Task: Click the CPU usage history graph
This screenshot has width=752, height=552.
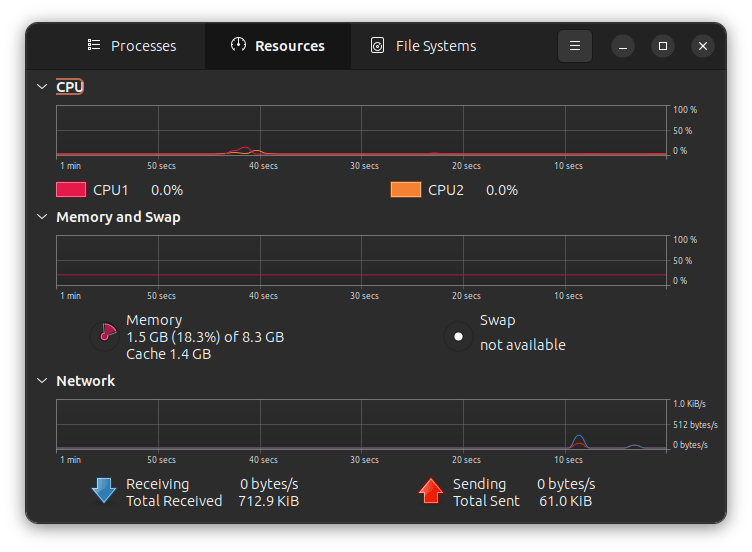Action: (361, 130)
